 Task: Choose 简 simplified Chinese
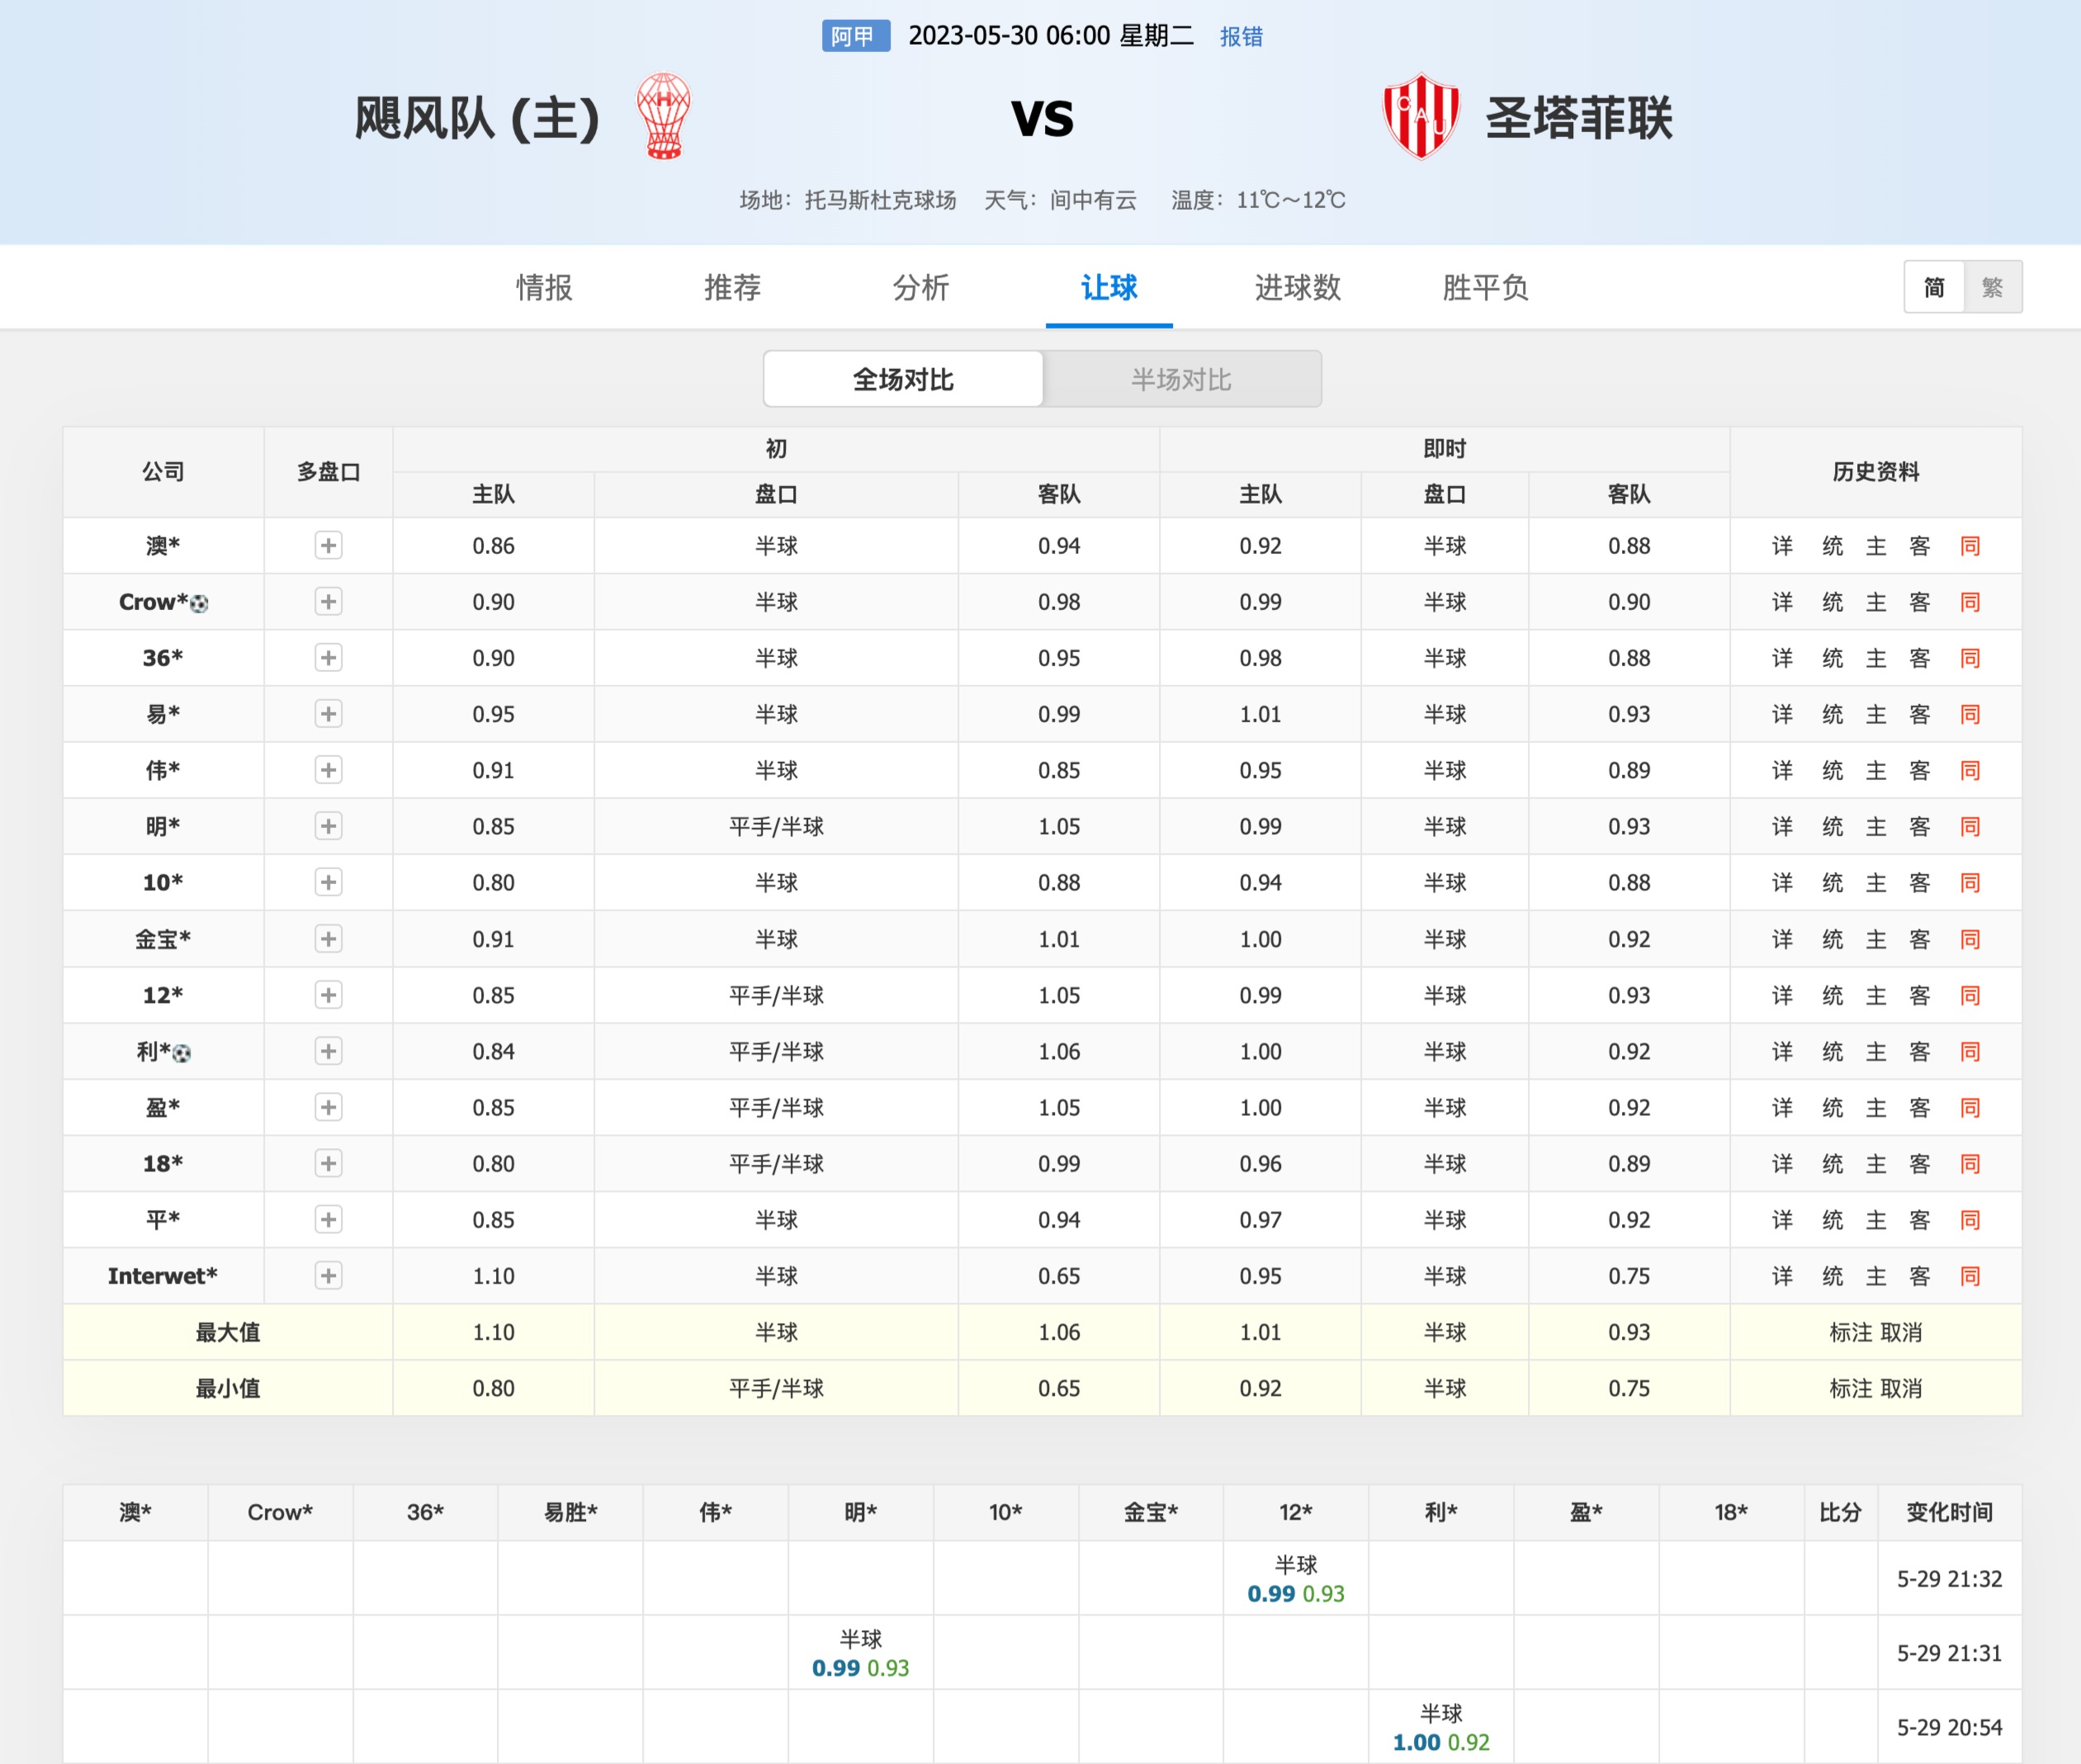tap(1934, 287)
